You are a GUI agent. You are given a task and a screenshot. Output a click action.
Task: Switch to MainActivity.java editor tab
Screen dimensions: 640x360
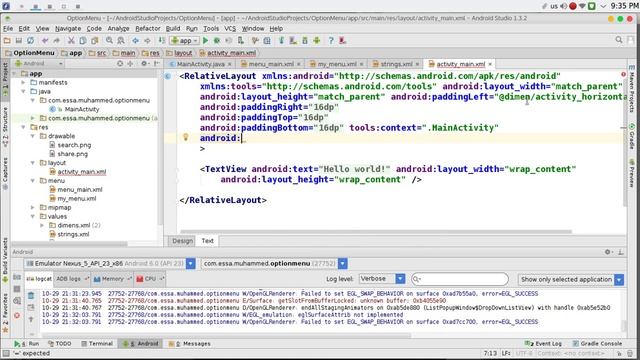[x=200, y=64]
